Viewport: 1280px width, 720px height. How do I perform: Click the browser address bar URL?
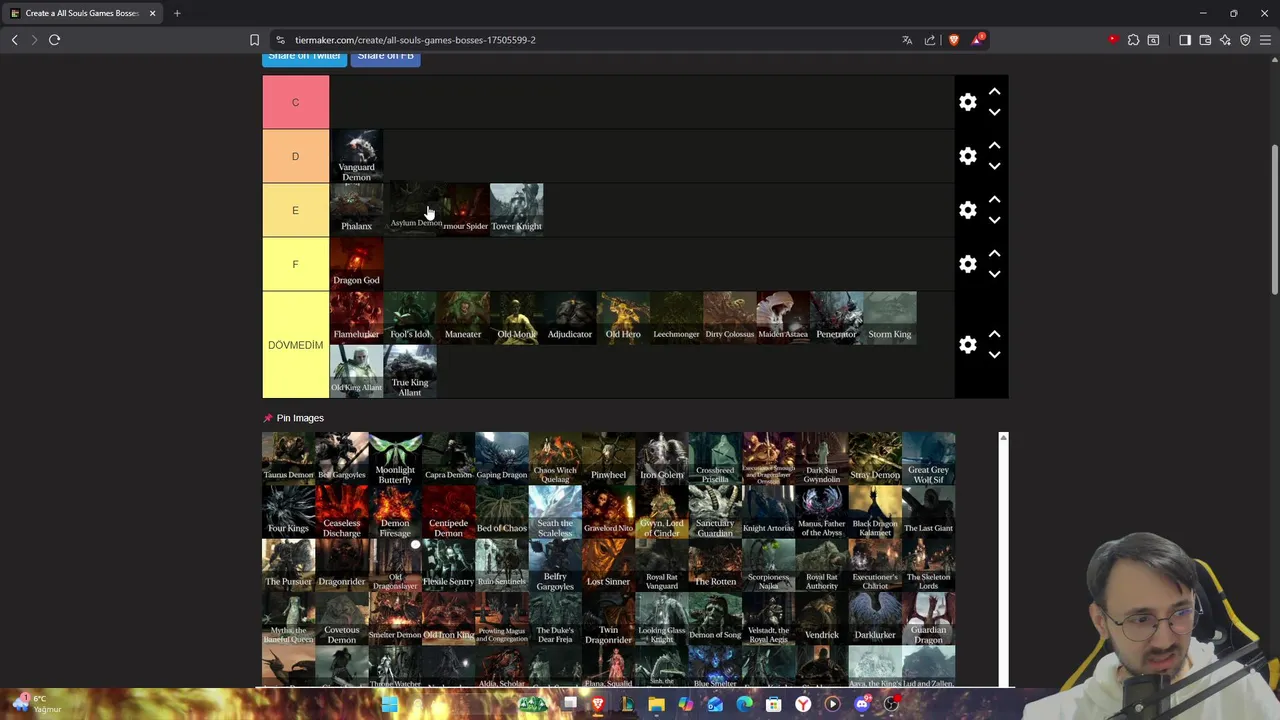point(415,40)
